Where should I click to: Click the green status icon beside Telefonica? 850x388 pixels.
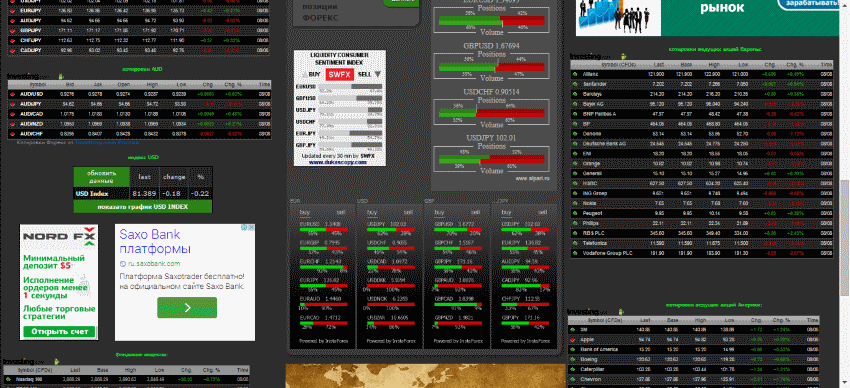[575, 243]
